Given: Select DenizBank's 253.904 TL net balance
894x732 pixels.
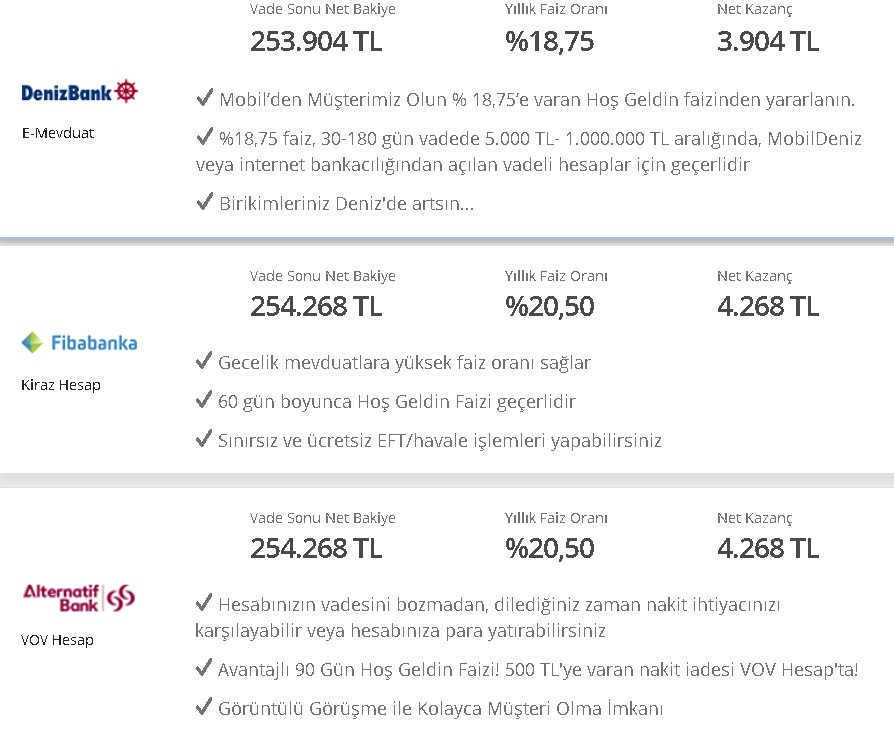Looking at the screenshot, I should pyautogui.click(x=316, y=42).
